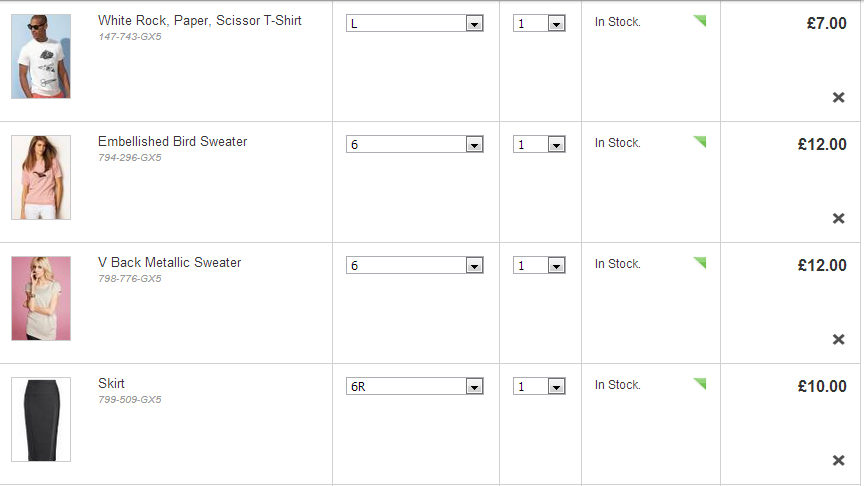This screenshot has height=486, width=864.
Task: Click the Skirt product thumbnail
Action: (x=41, y=419)
